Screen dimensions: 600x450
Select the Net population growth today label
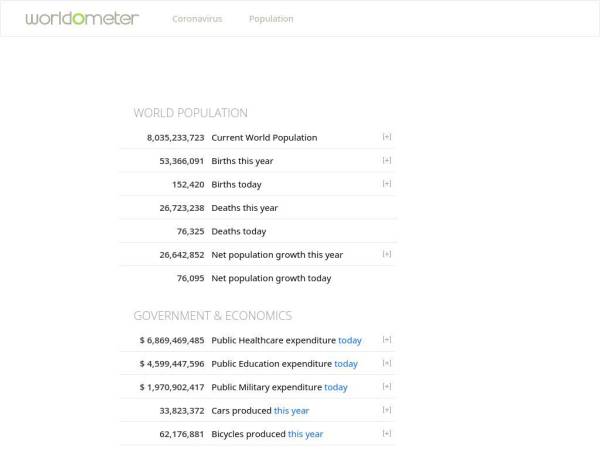click(x=271, y=278)
